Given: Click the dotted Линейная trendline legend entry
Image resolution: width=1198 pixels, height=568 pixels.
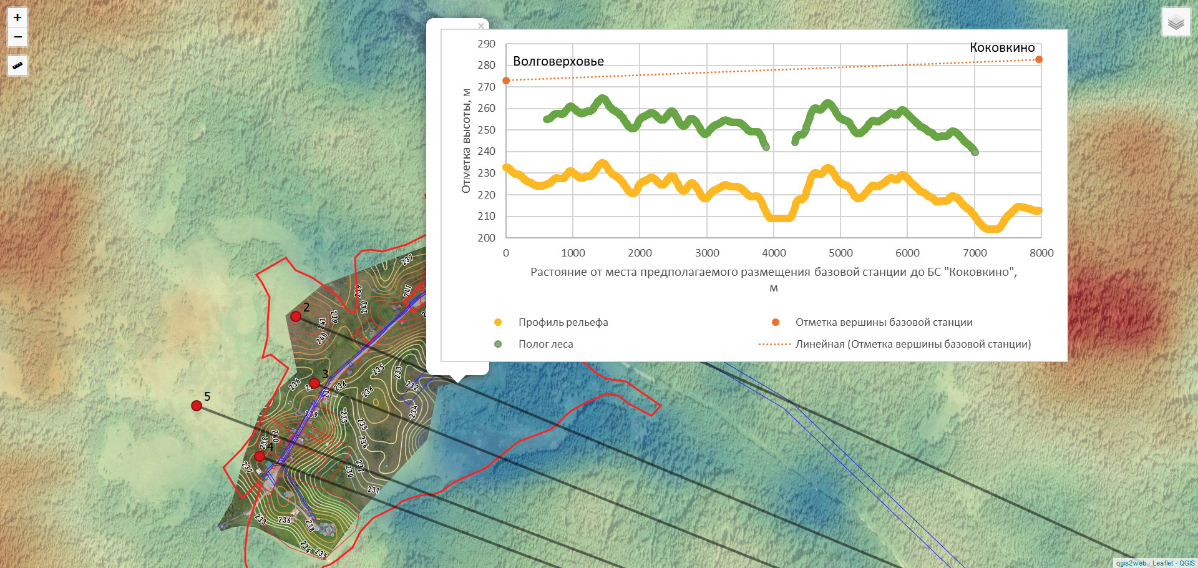Looking at the screenshot, I should coord(913,343).
